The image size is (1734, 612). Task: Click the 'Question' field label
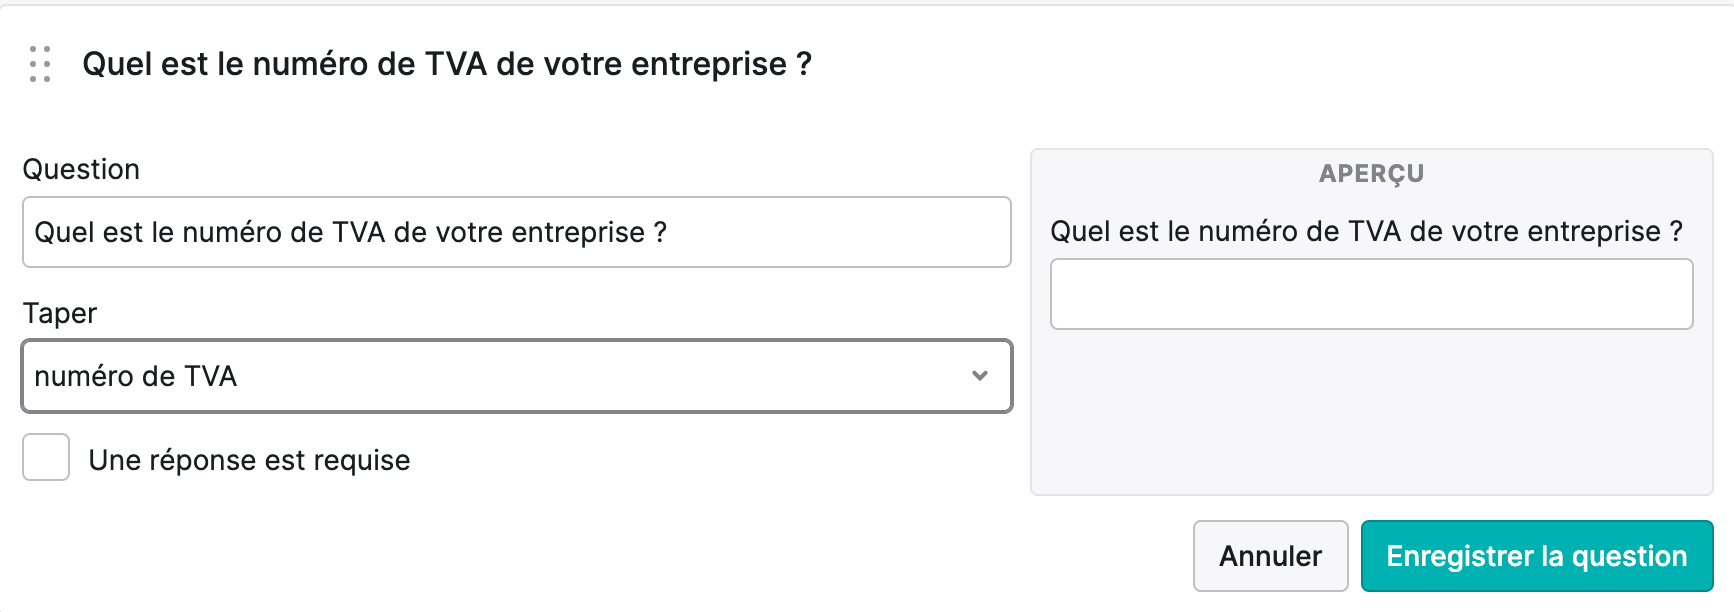pos(81,169)
